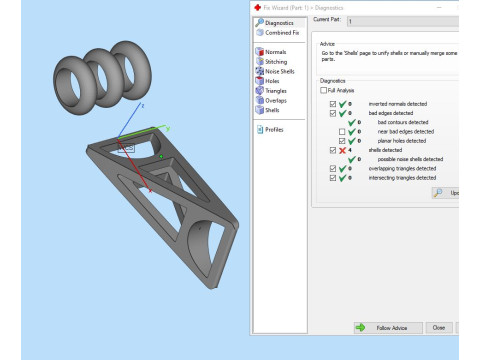
Task: Click the Triangles page icon
Action: [259, 90]
